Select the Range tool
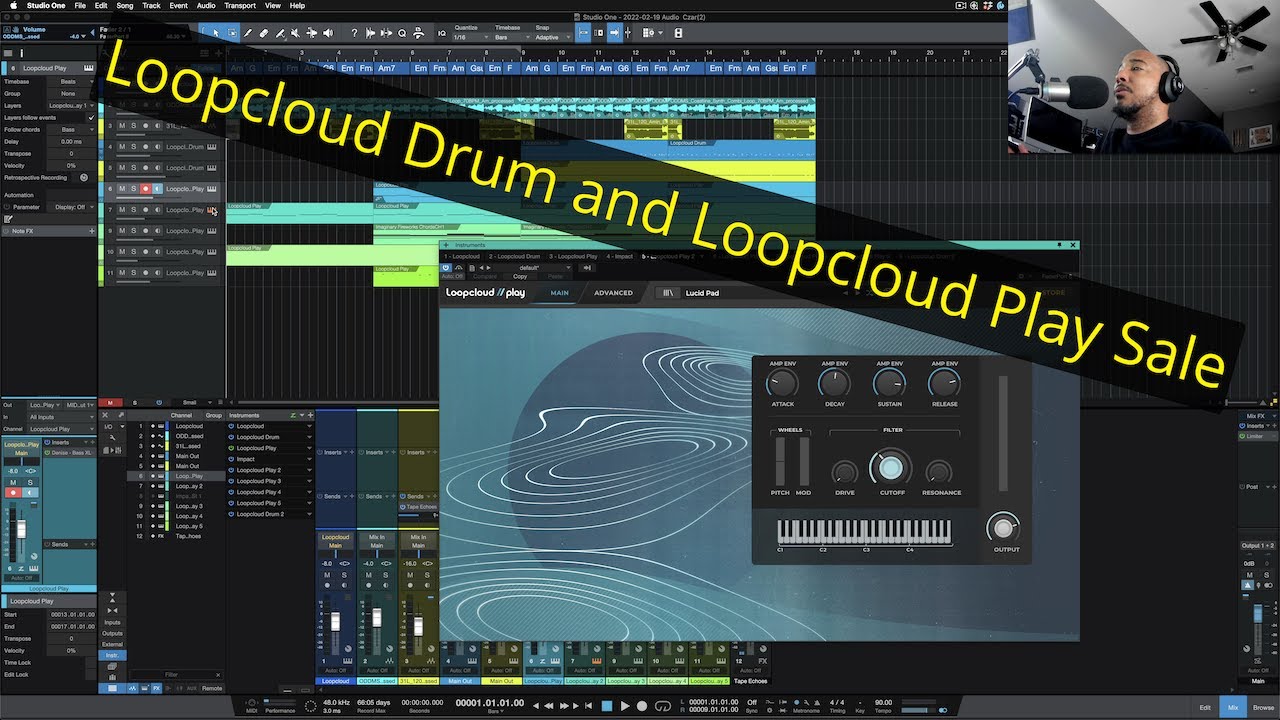Viewport: 1280px width, 720px height. [x=232, y=33]
